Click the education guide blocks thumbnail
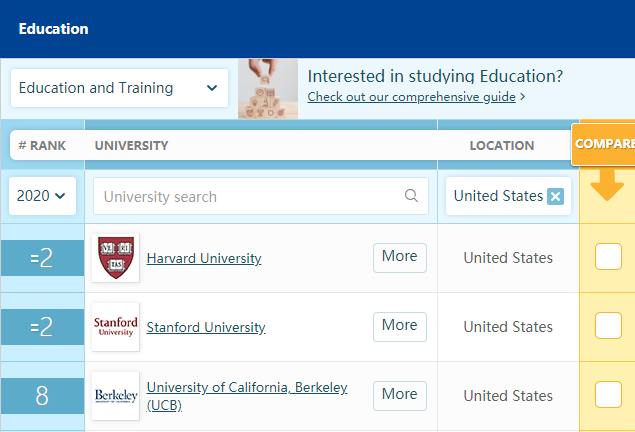The image size is (635, 432). tap(267, 88)
